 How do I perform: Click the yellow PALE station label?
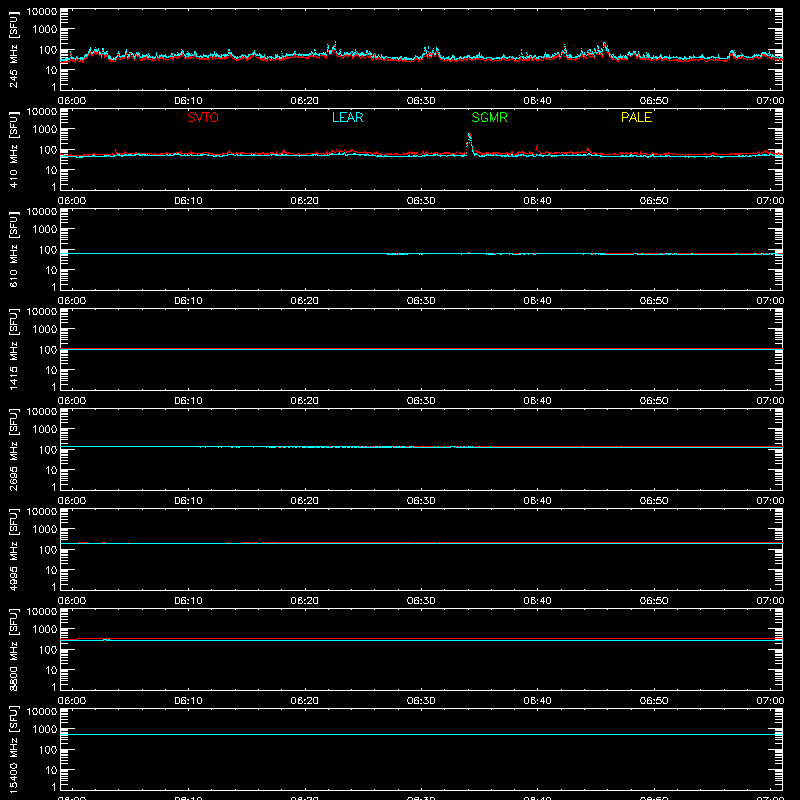[x=636, y=117]
